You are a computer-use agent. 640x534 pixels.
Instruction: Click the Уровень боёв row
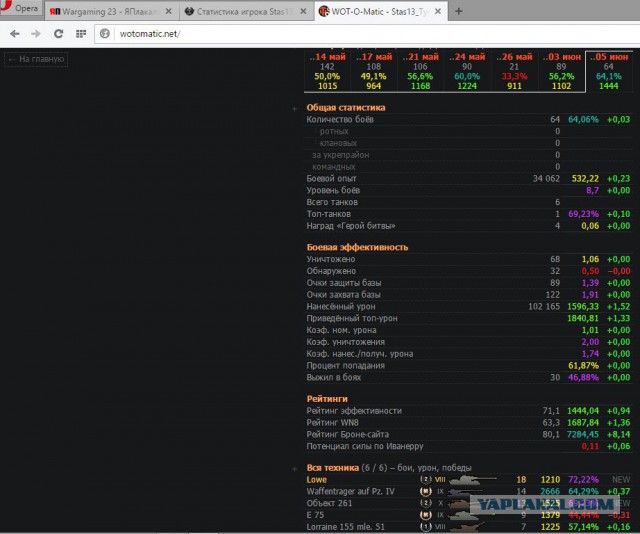[x=468, y=191]
